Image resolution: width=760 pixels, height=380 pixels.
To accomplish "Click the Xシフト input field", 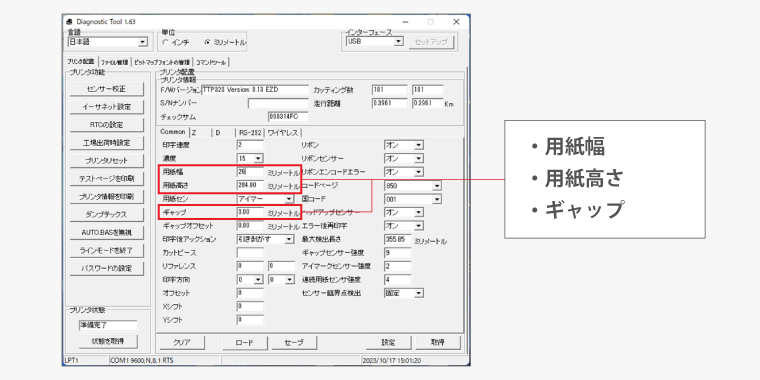I will pos(250,306).
